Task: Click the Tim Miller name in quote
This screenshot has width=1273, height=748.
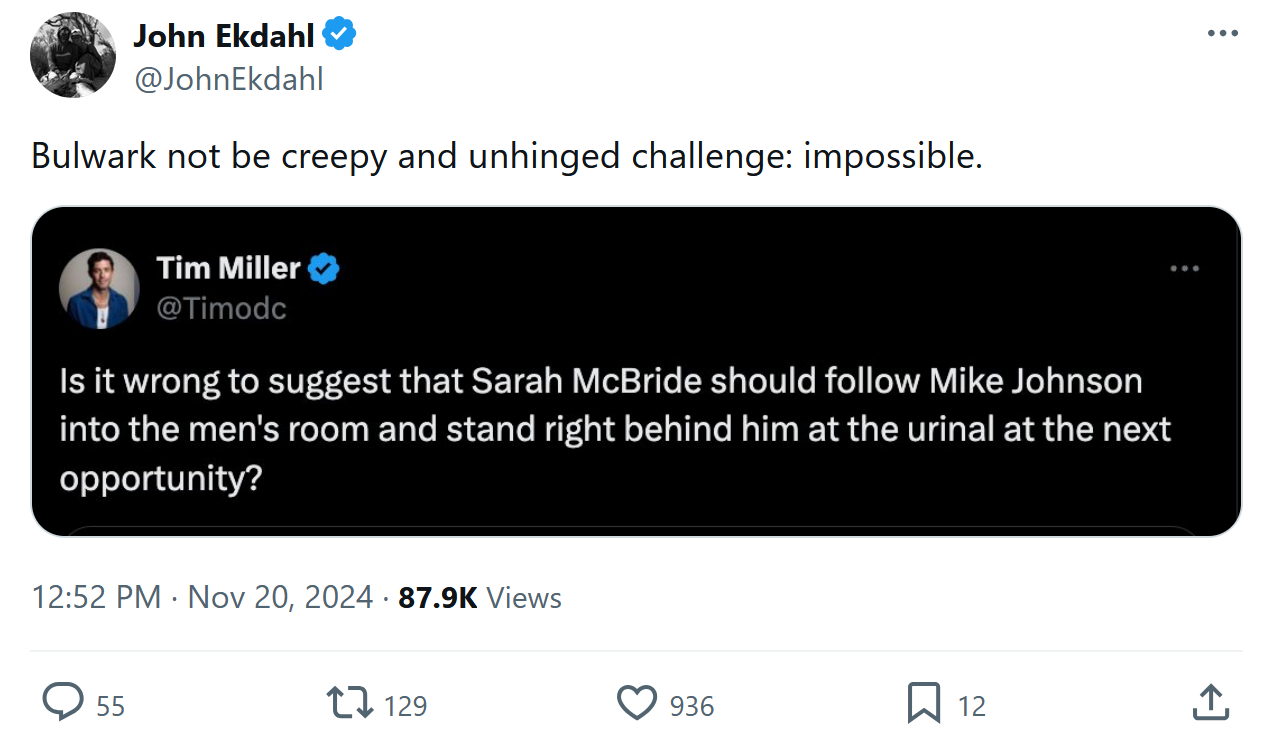Action: (x=228, y=268)
